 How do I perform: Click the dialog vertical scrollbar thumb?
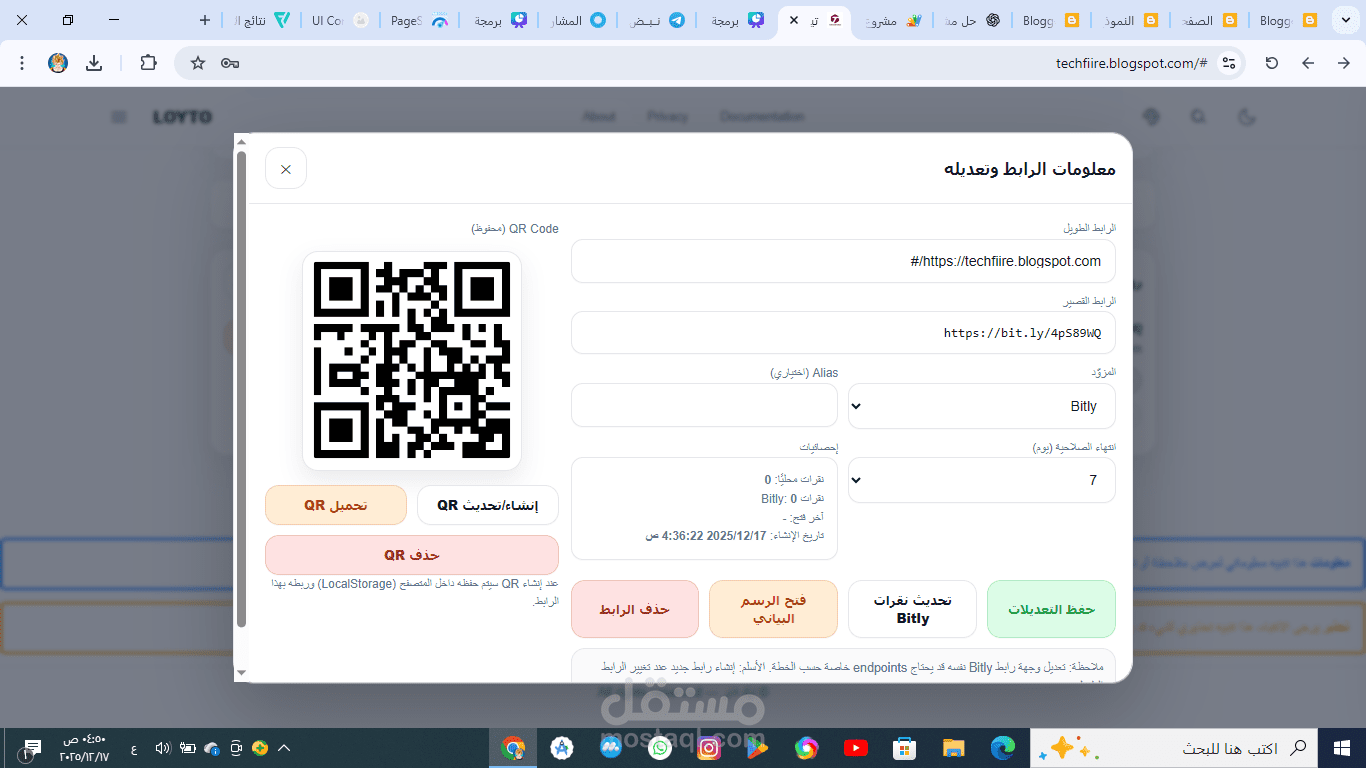(240, 390)
